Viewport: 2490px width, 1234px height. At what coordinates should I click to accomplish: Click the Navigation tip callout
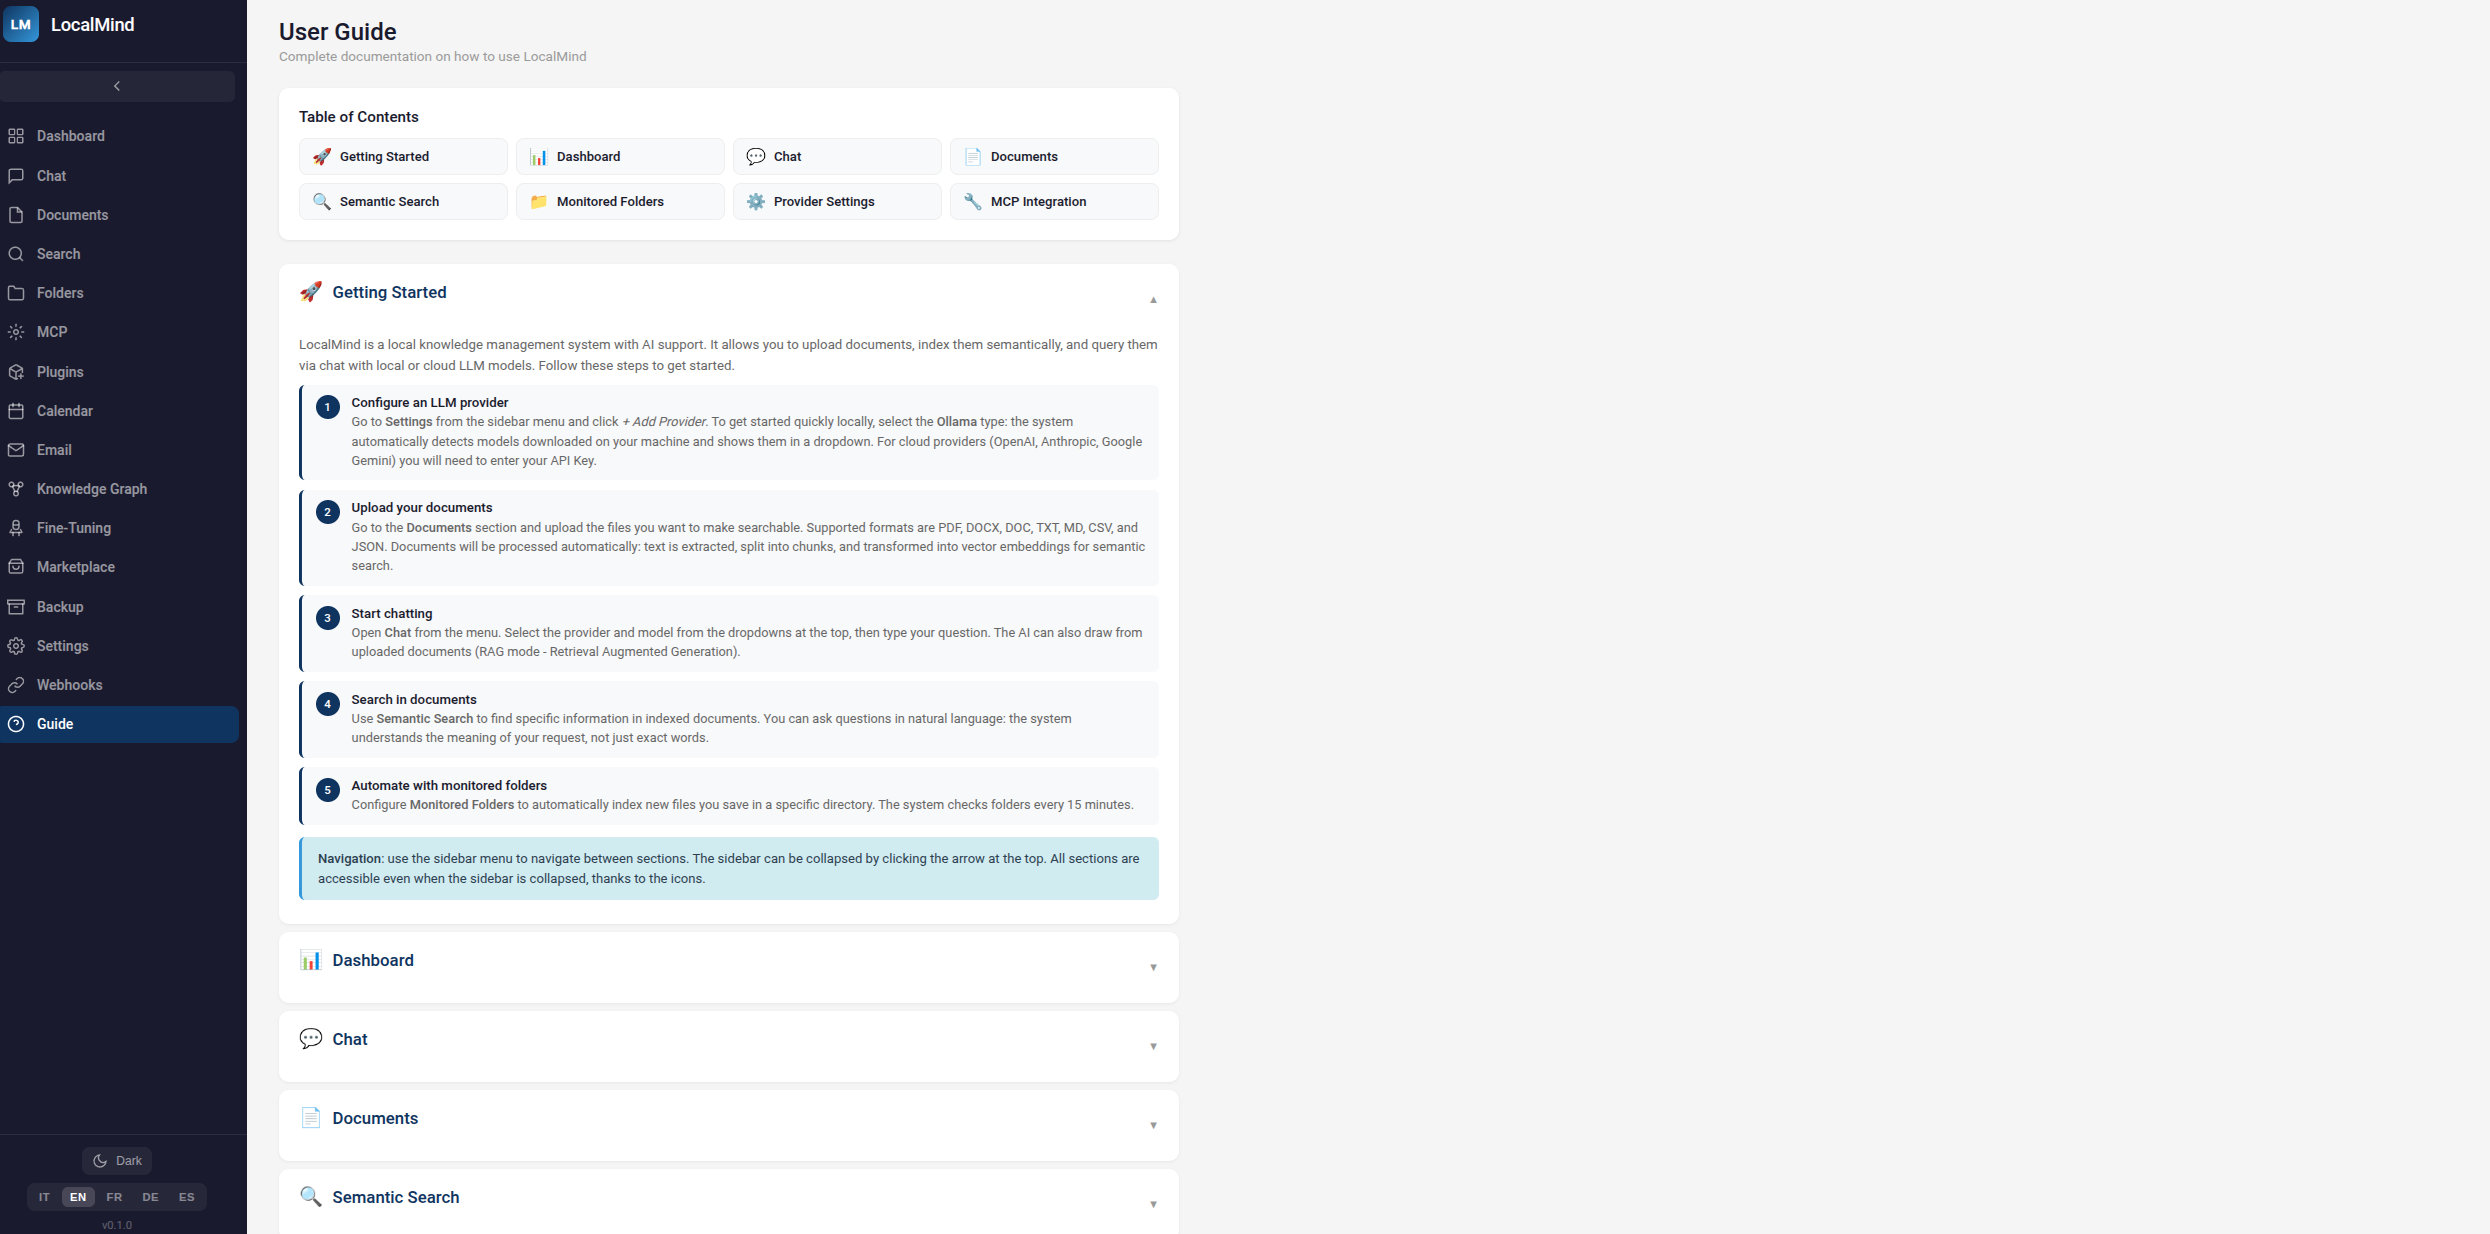[729, 868]
